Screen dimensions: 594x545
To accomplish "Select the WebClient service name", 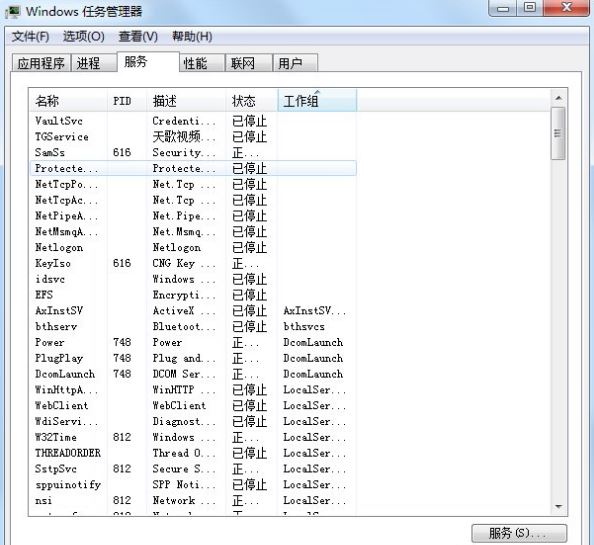I will click(61, 406).
